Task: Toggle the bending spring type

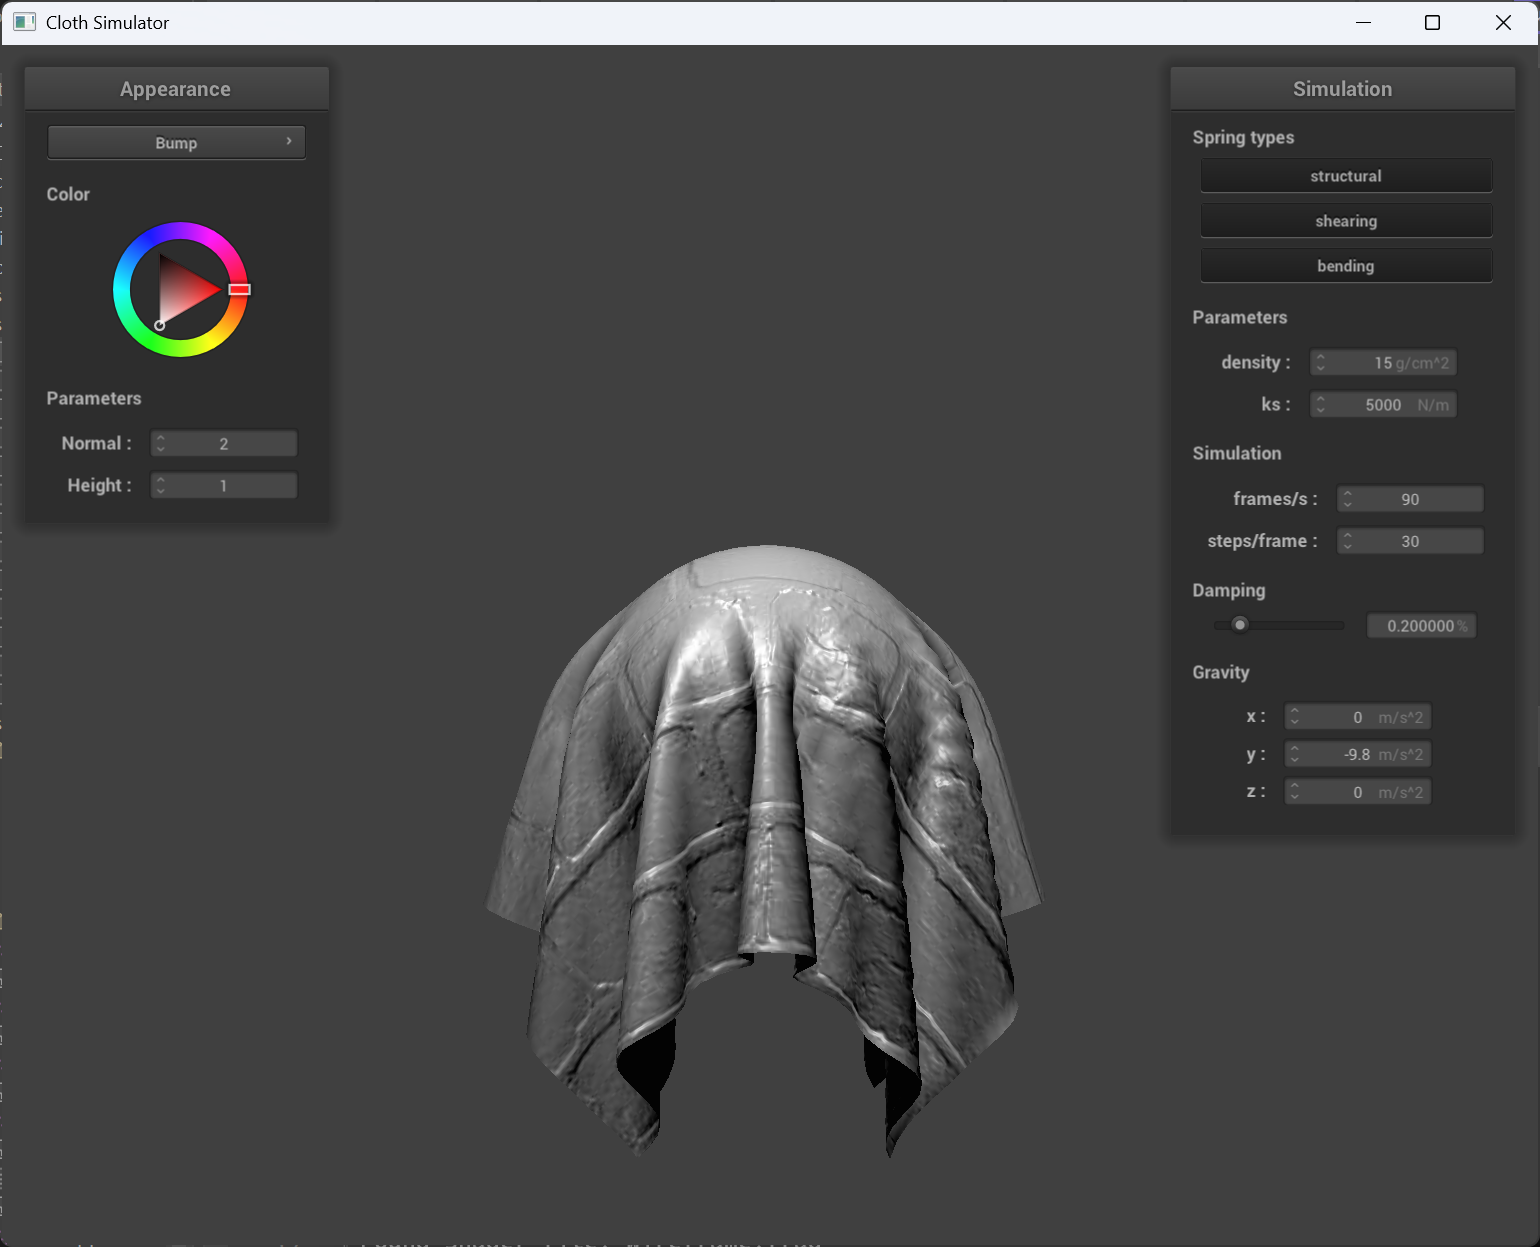Action: [1346, 265]
